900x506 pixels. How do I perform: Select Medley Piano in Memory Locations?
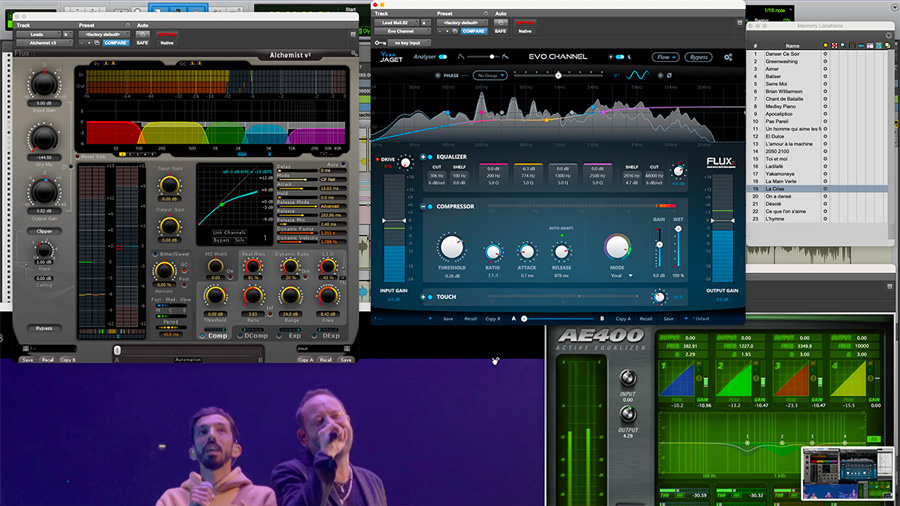click(x=817, y=106)
